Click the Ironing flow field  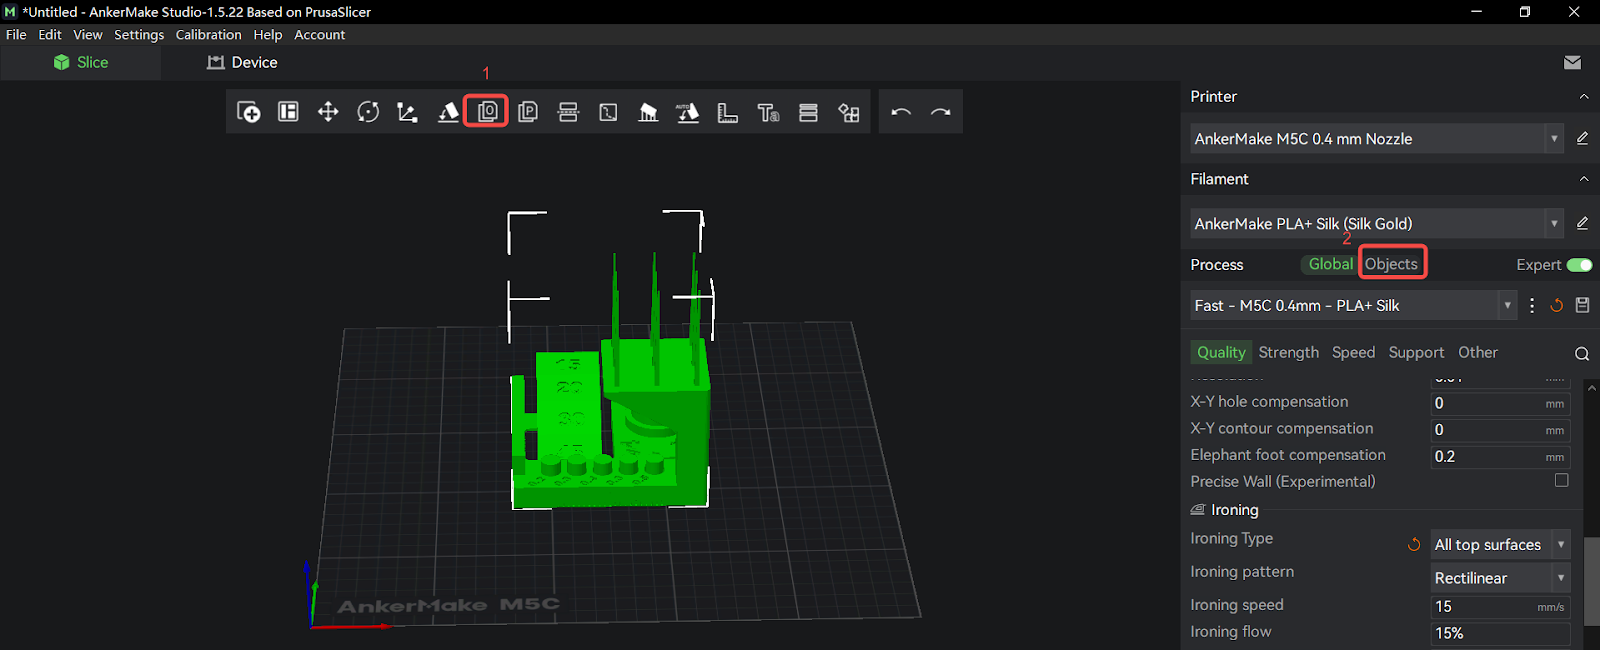pyautogui.click(x=1500, y=633)
